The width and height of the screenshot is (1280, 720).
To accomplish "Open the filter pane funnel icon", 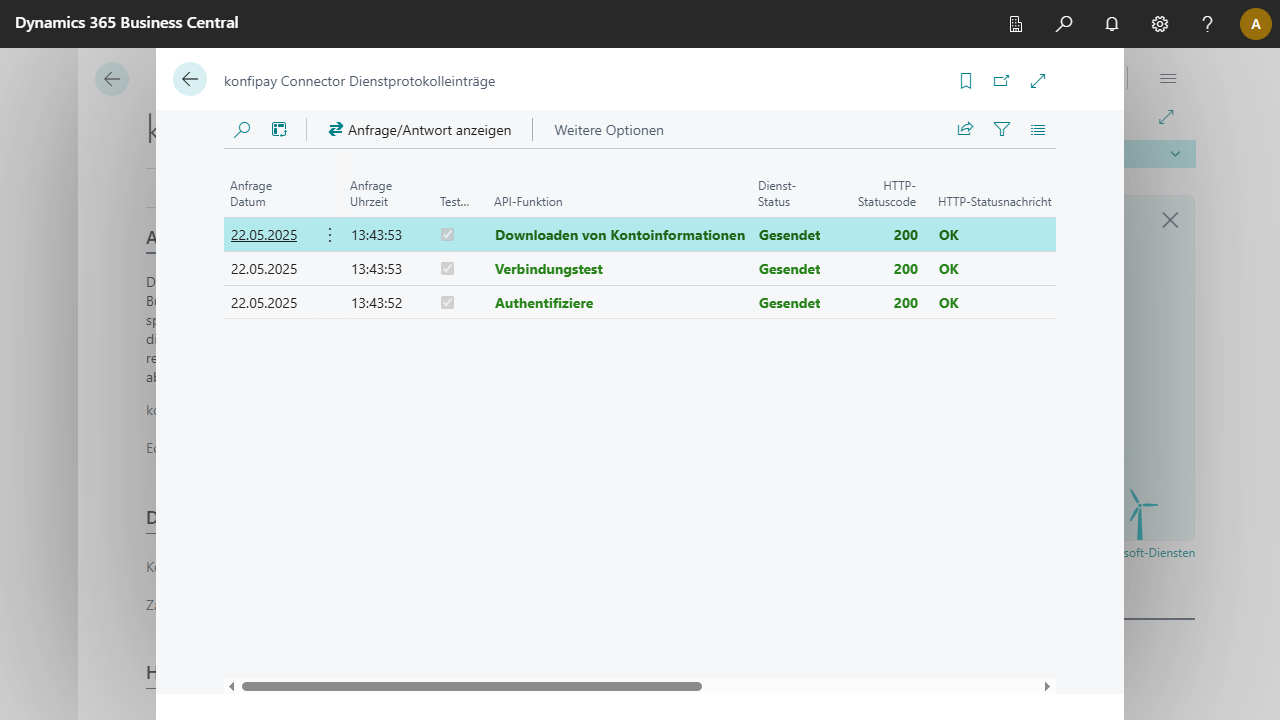I will [1002, 130].
